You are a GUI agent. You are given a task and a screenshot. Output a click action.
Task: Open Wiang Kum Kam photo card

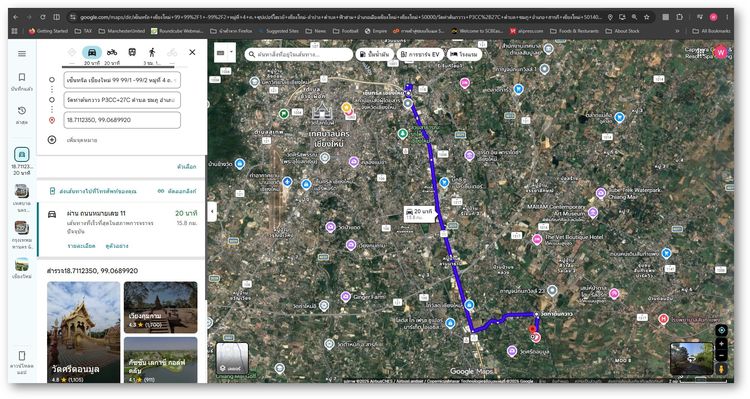click(160, 307)
